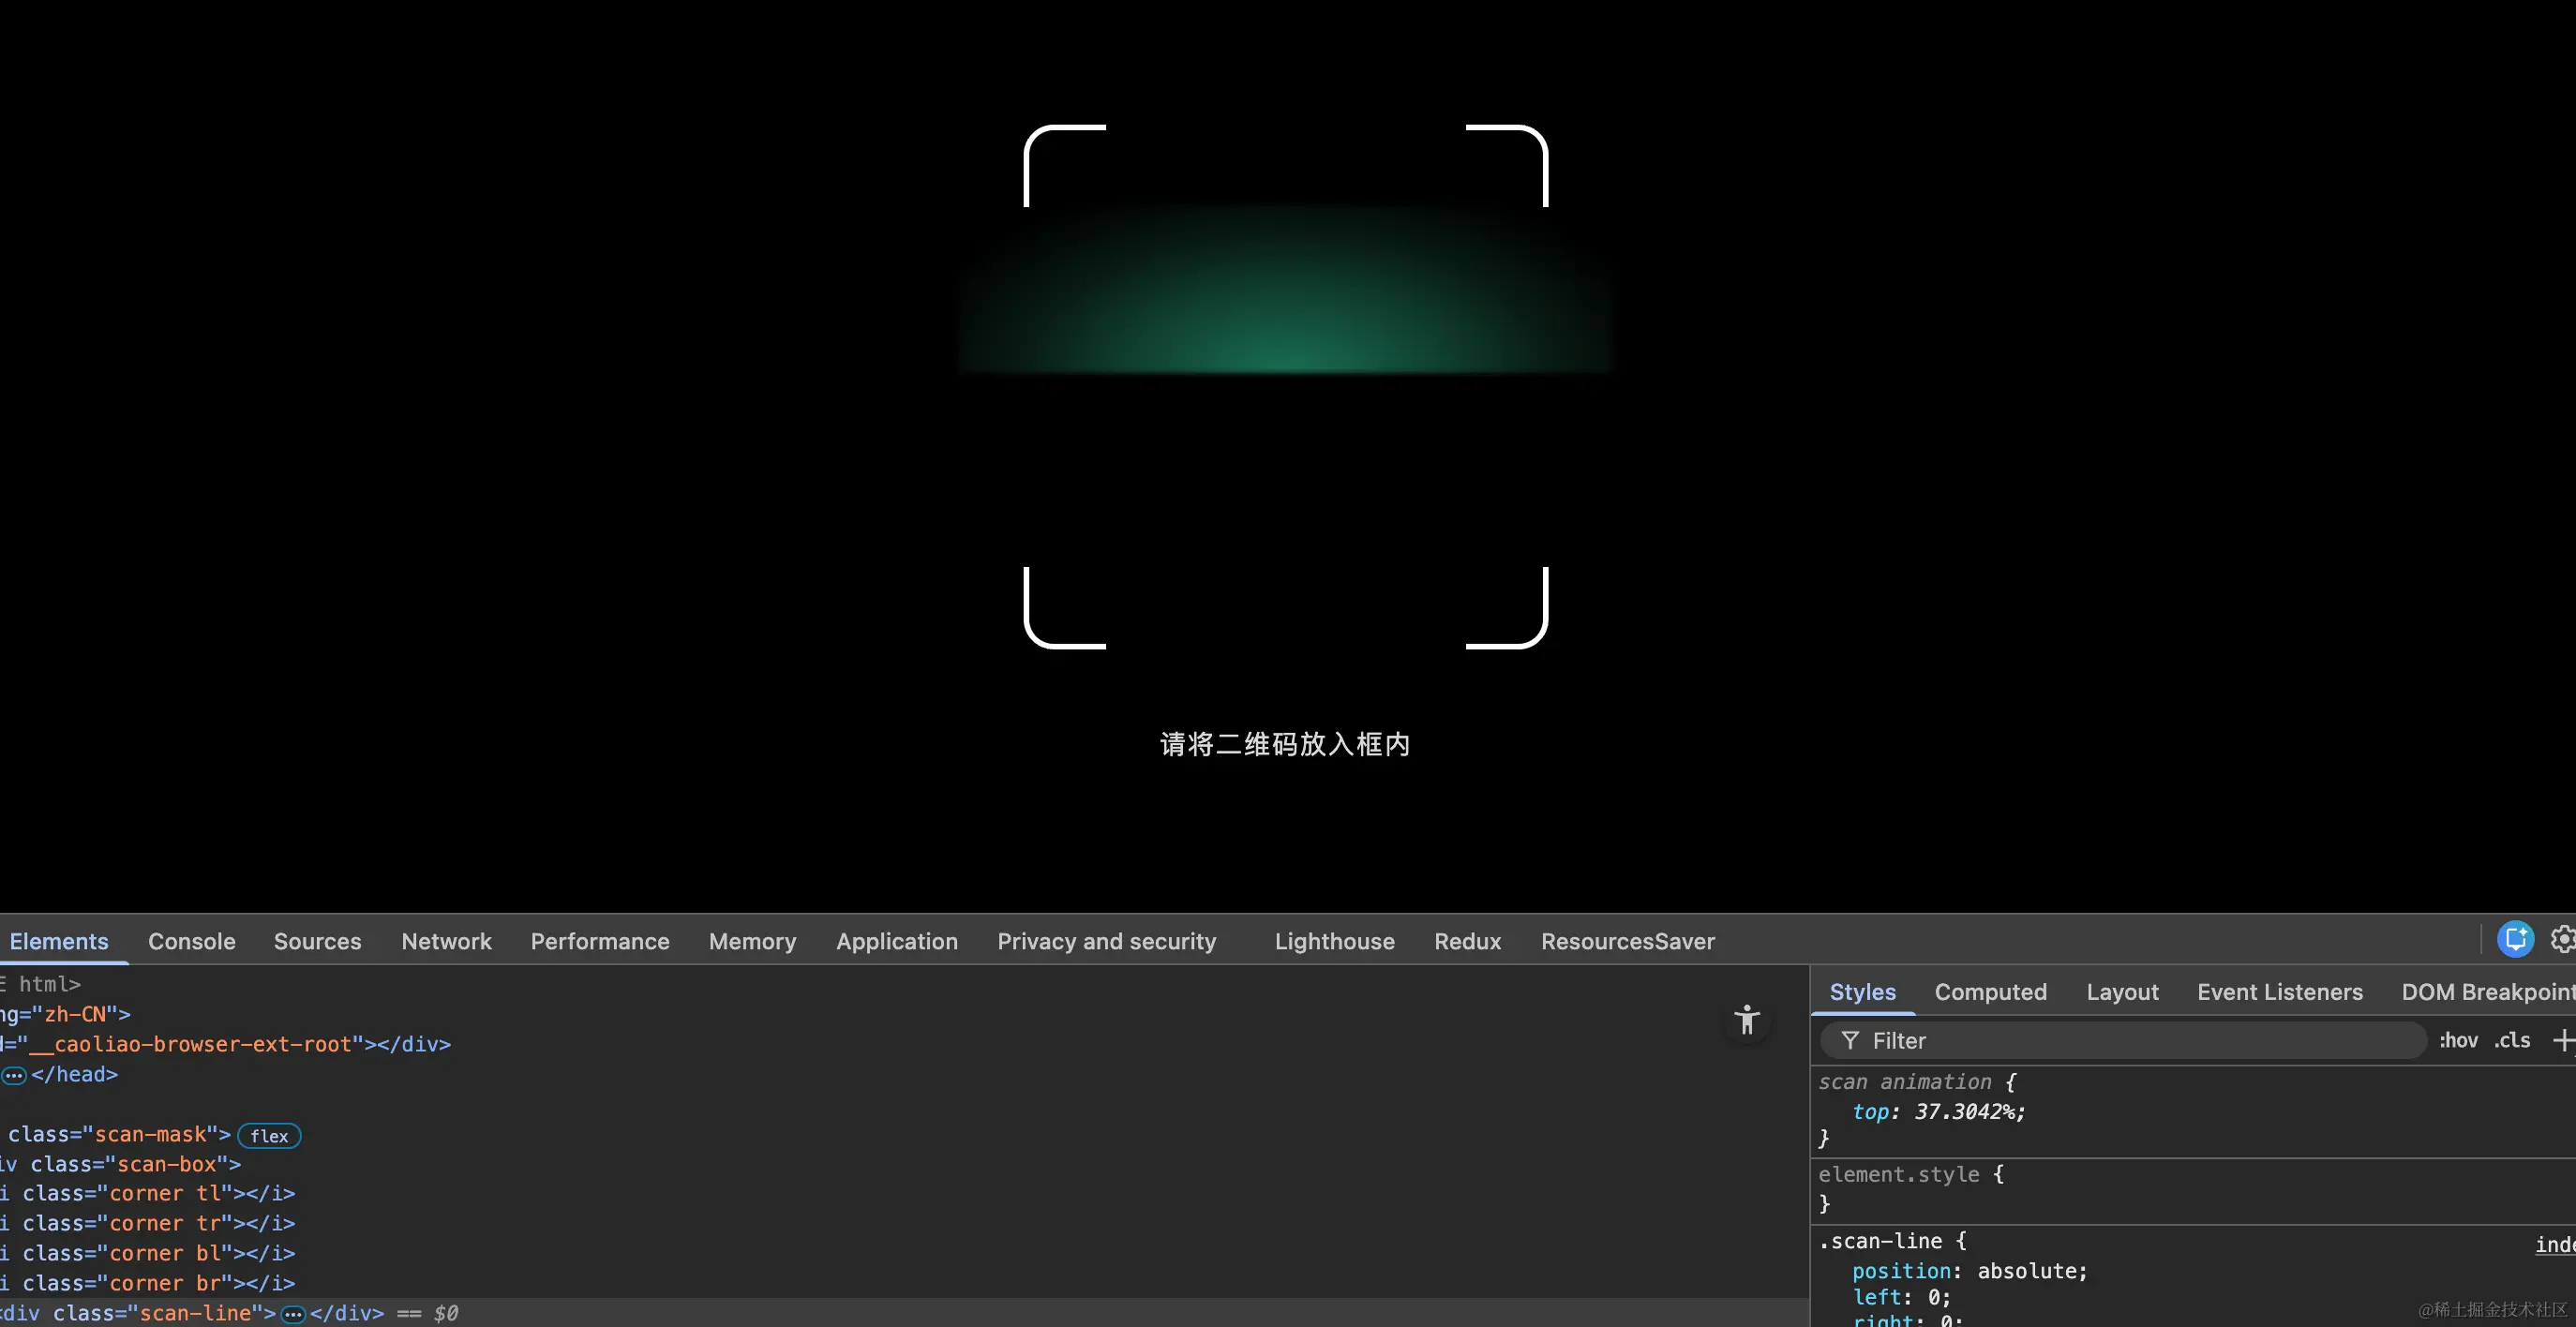2576x1327 pixels.
Task: Click the funnel filter icon in Styles
Action: click(x=1850, y=1041)
